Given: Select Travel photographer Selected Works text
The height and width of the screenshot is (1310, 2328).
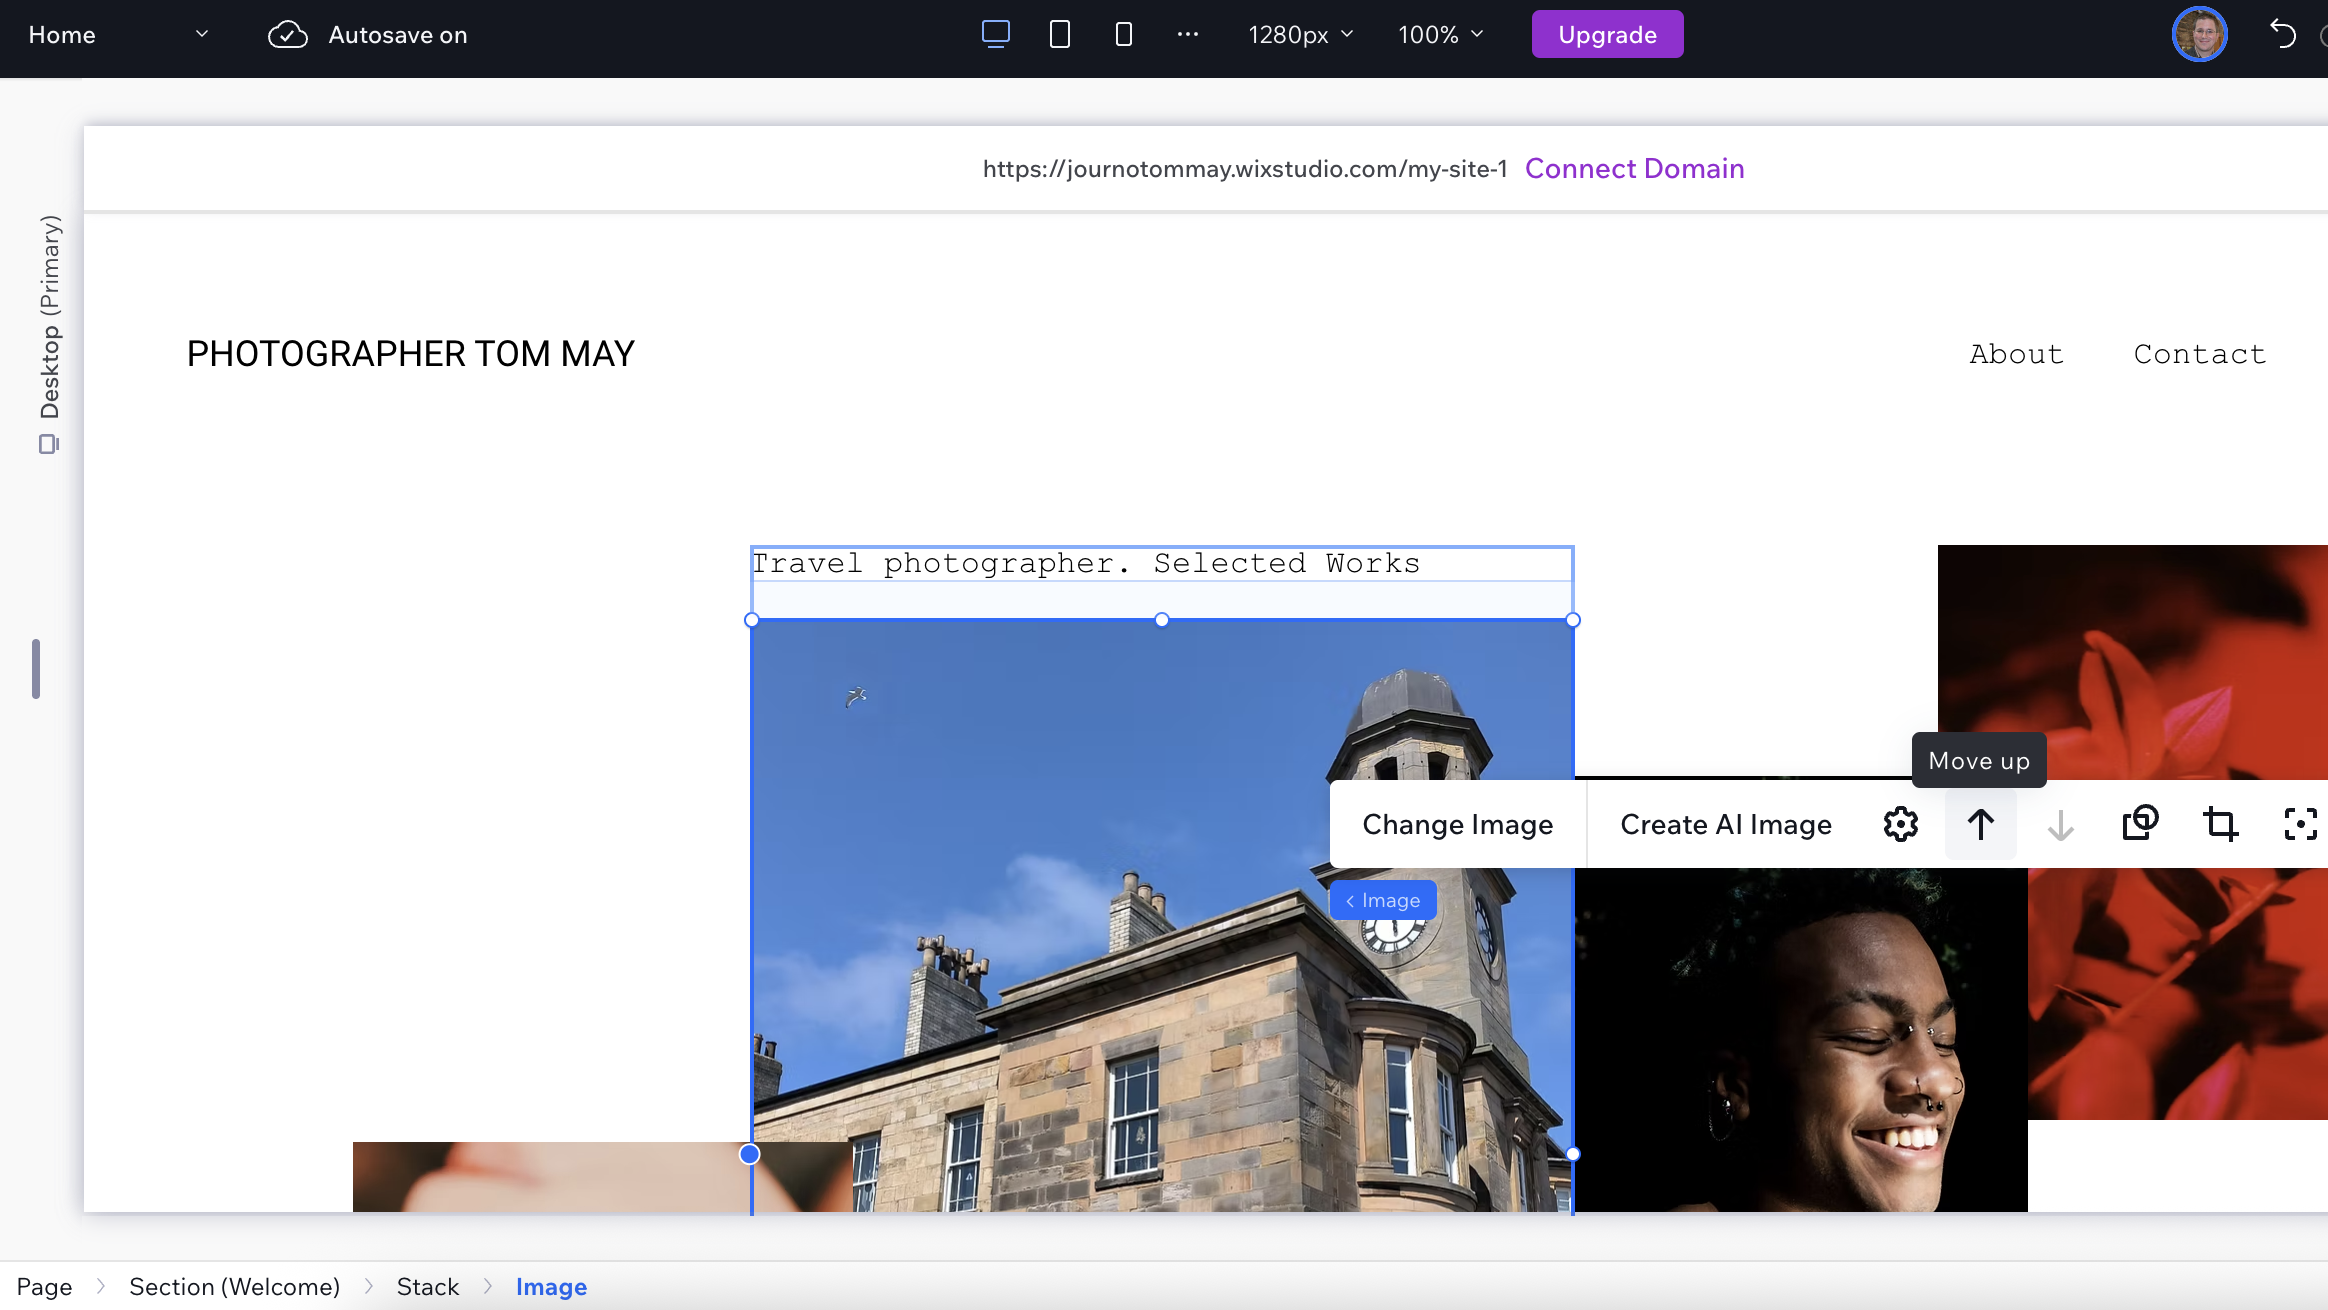Looking at the screenshot, I should tap(1085, 564).
